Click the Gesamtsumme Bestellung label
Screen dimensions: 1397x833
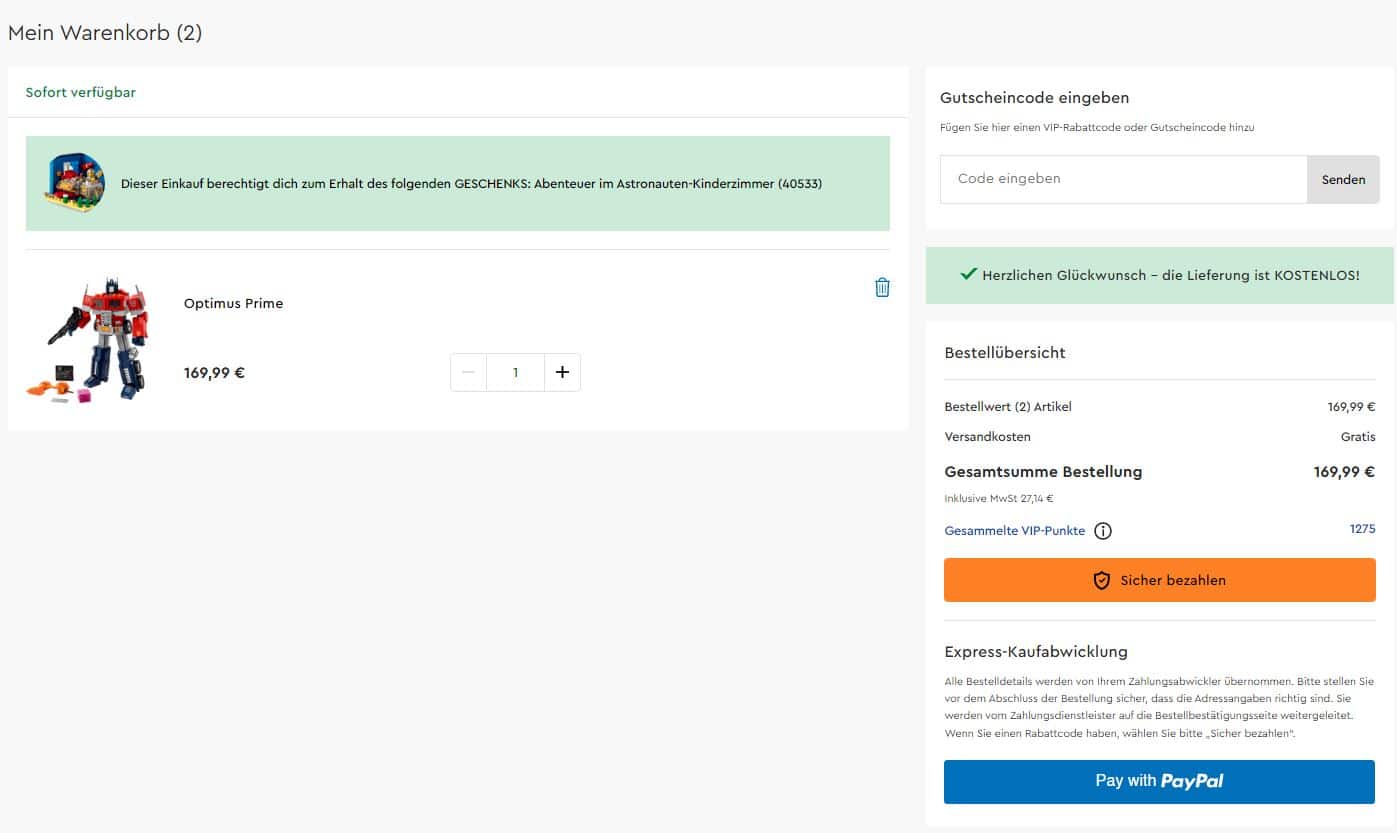coord(1043,472)
